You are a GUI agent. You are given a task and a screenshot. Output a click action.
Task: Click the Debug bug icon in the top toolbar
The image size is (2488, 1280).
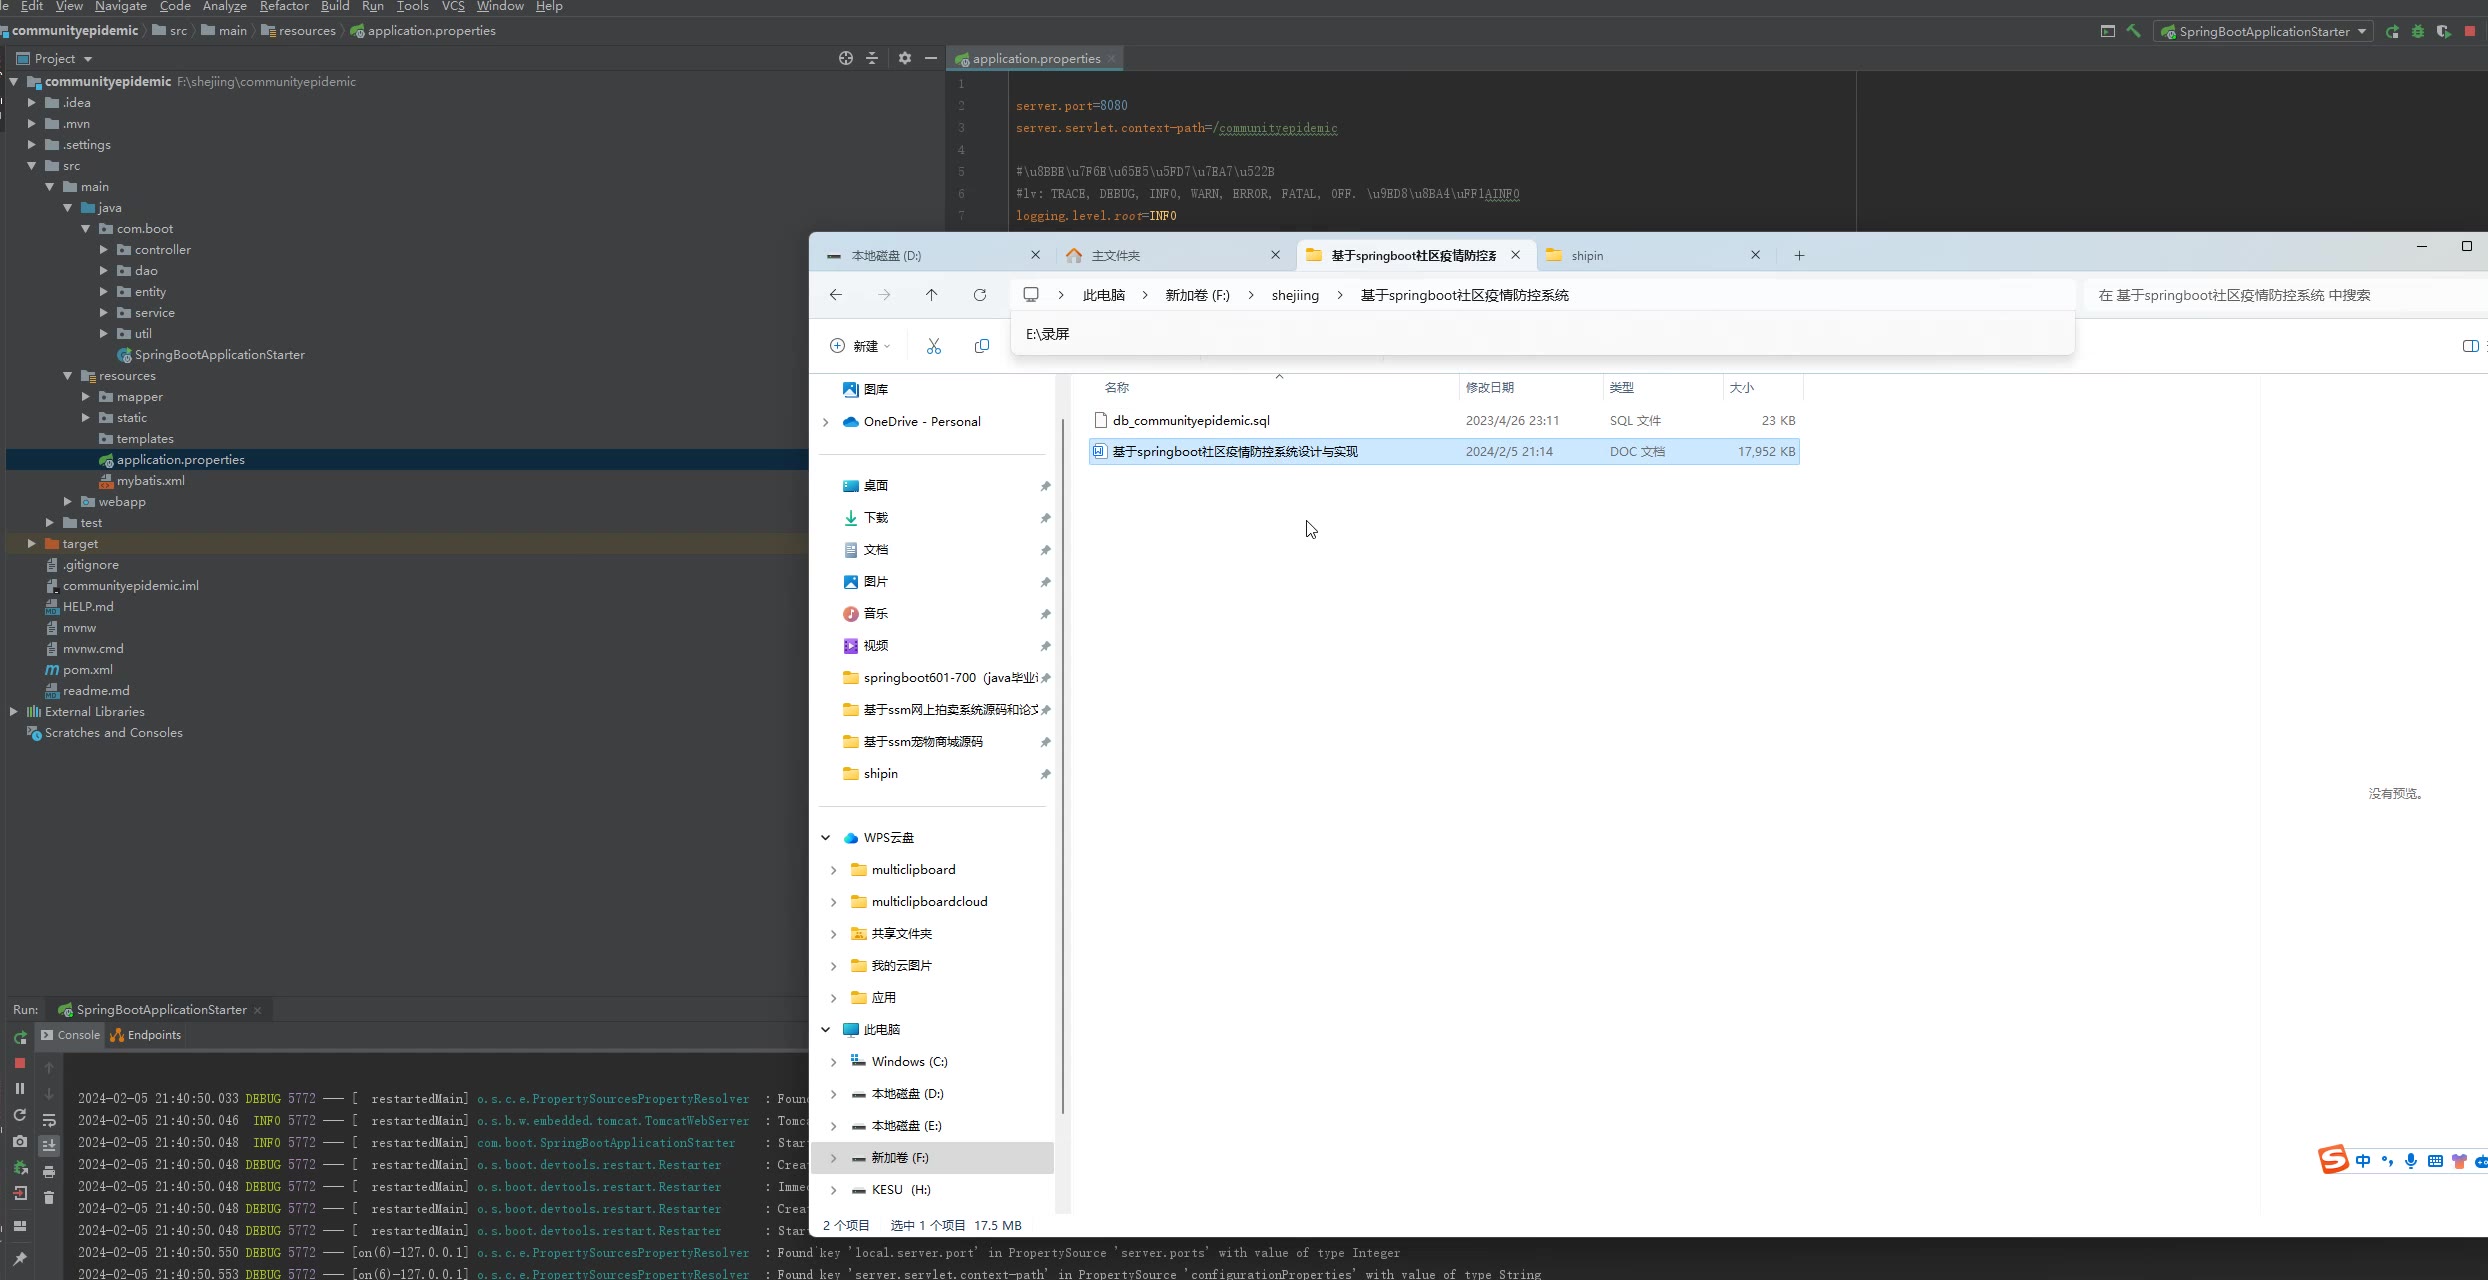click(x=2418, y=32)
